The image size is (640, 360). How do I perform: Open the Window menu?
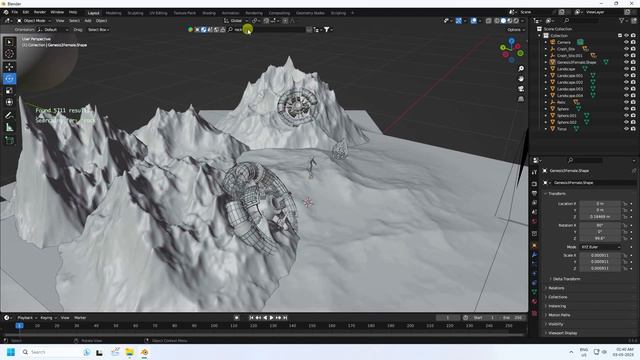[x=57, y=12]
